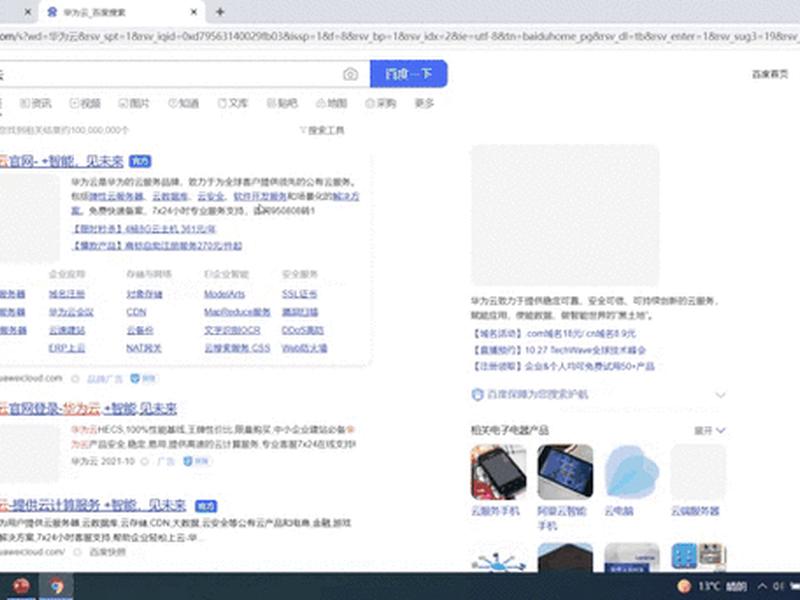Click the large Huawei Cloud image card placeholder

tap(565, 215)
